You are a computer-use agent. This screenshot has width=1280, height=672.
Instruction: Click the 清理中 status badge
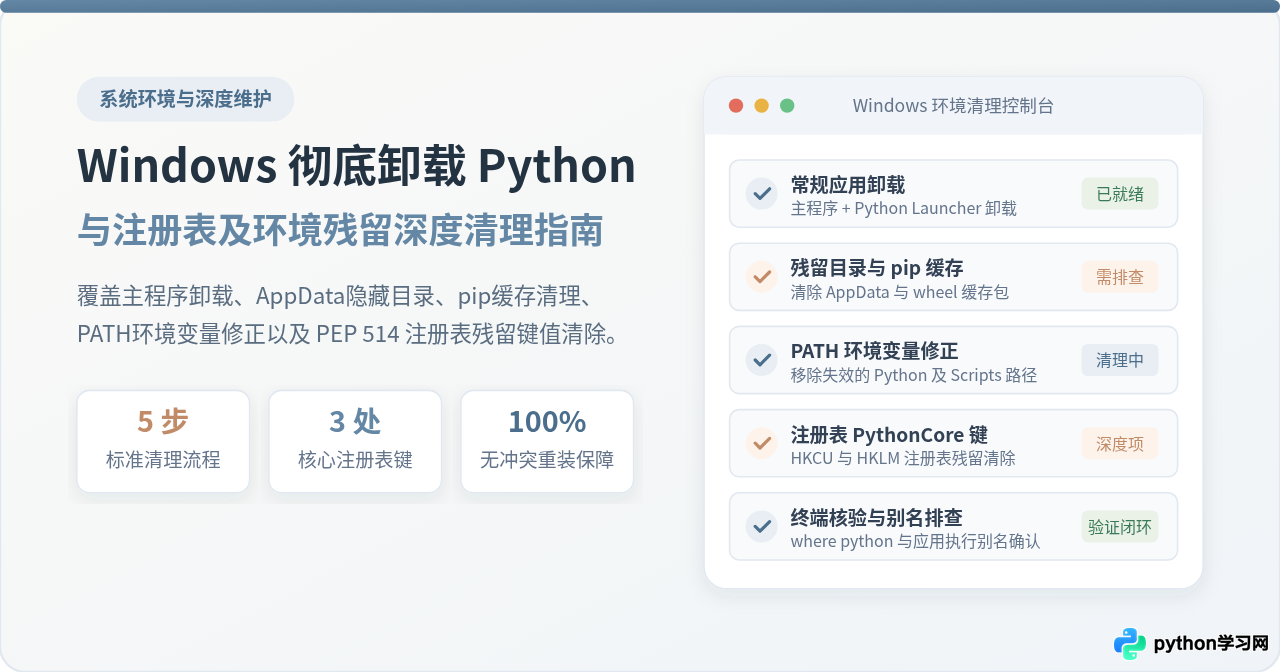[1120, 360]
